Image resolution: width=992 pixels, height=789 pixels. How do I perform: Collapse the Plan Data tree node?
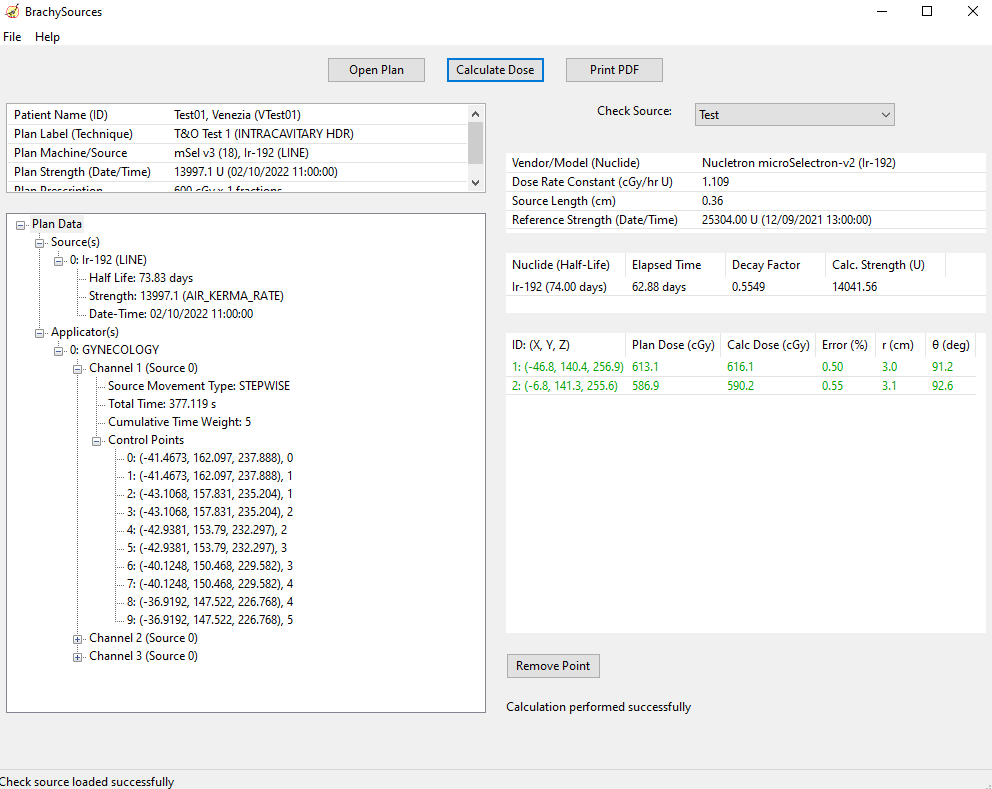pos(20,225)
